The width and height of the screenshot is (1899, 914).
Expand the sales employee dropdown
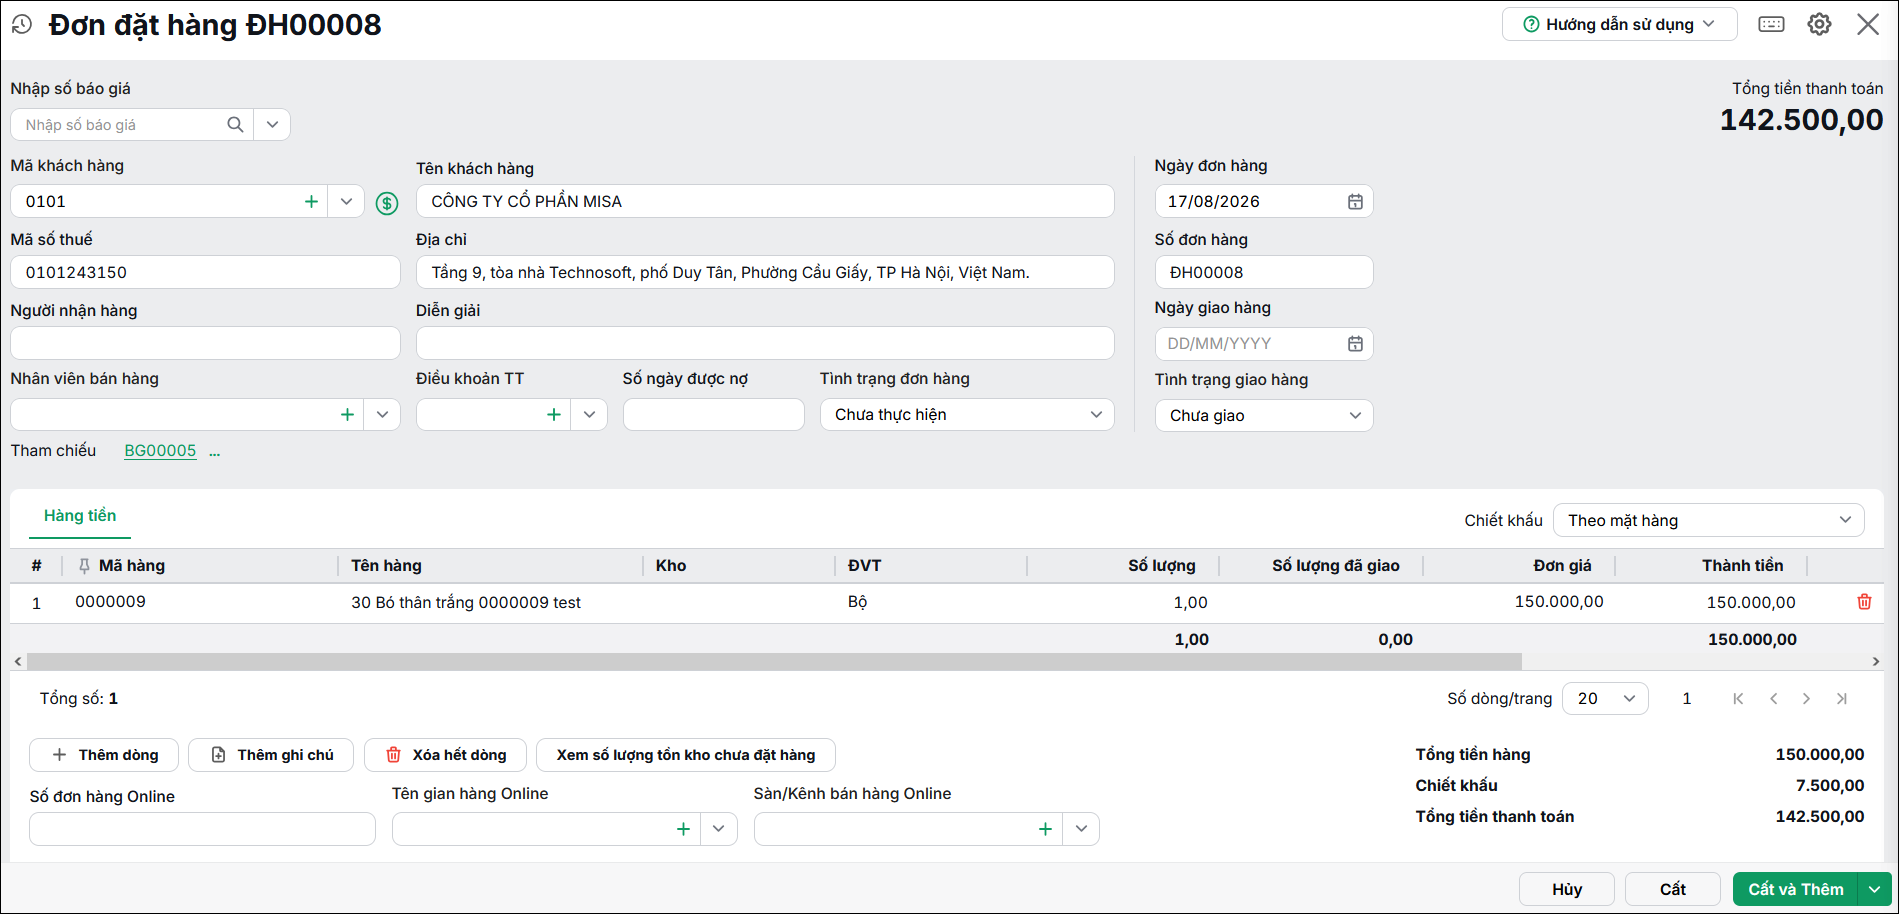coord(382,414)
